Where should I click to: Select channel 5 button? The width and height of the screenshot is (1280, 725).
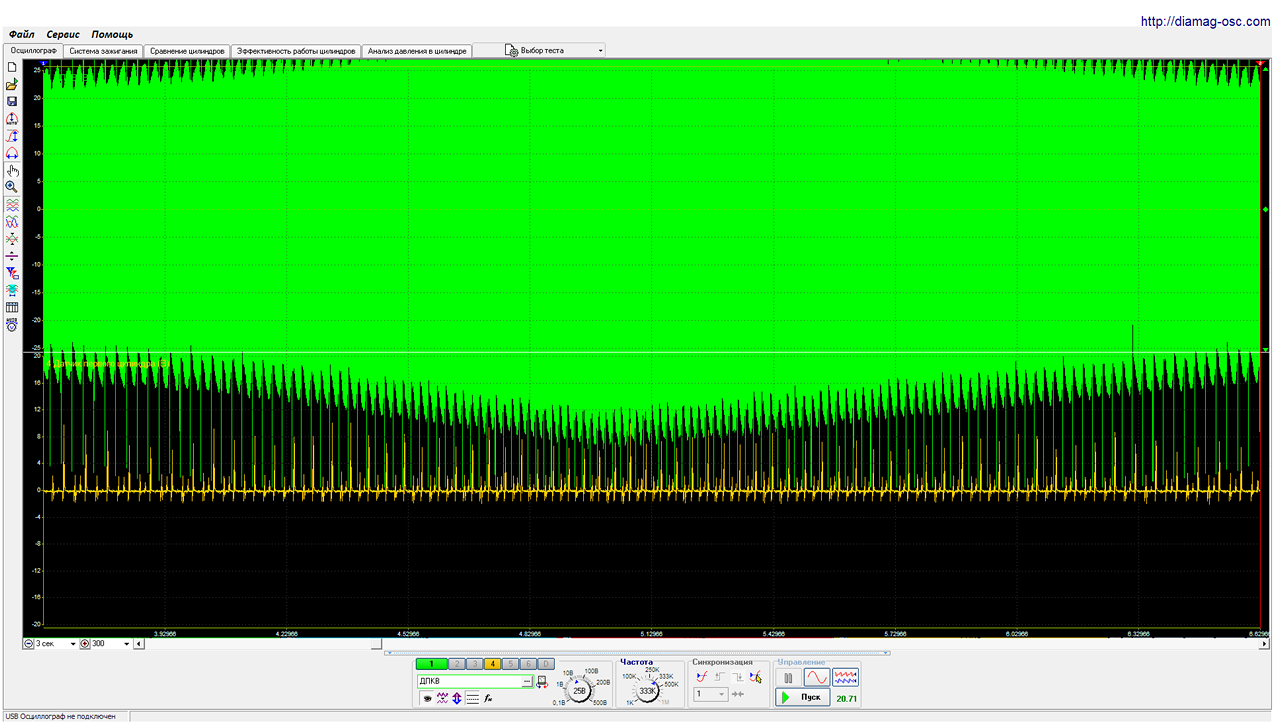[x=511, y=664]
